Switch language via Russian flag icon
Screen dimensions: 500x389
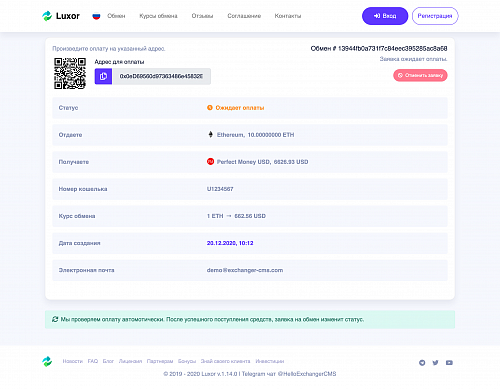coord(96,16)
